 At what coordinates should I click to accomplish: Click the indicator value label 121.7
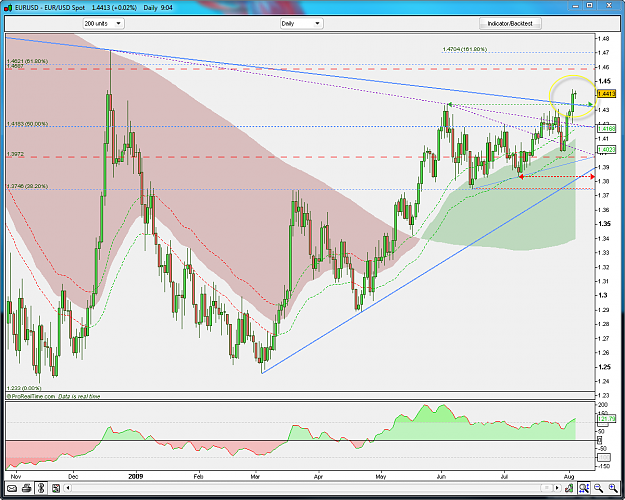pyautogui.click(x=607, y=419)
